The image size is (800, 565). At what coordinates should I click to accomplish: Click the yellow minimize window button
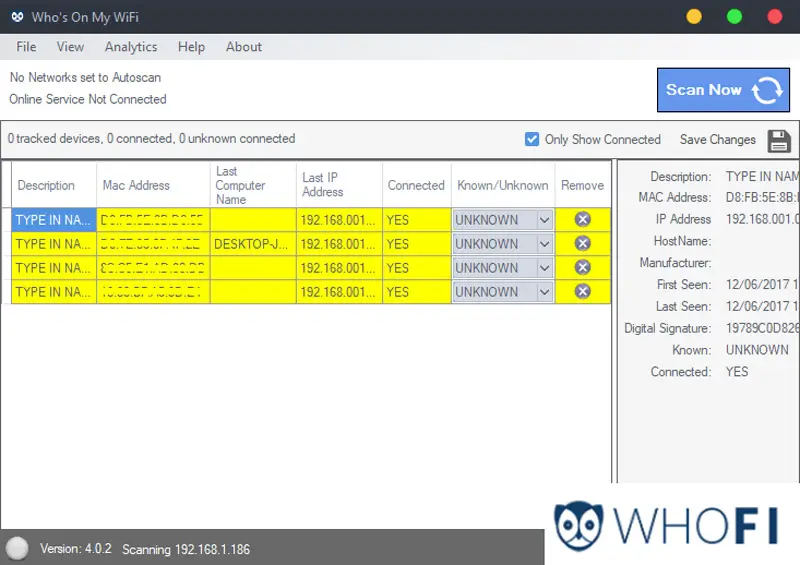(x=693, y=17)
